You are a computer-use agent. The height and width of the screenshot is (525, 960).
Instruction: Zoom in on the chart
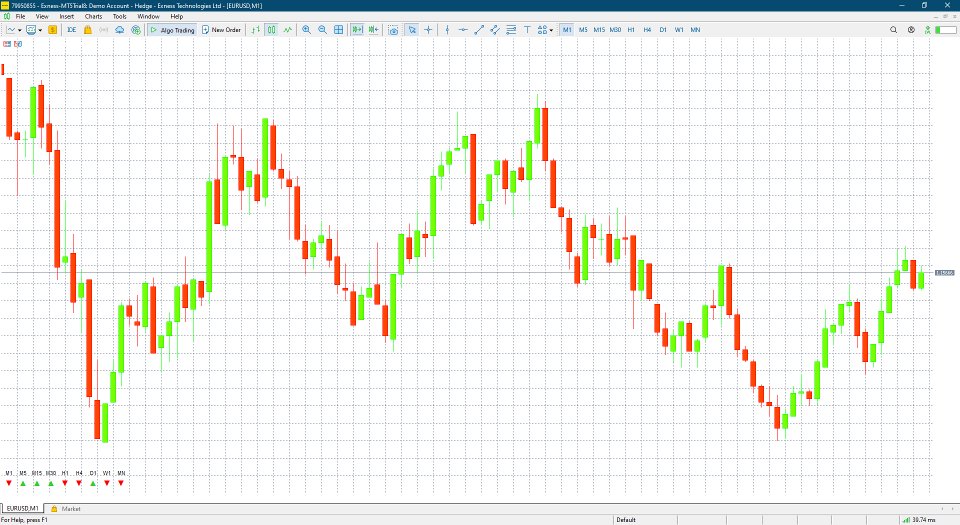[x=306, y=29]
